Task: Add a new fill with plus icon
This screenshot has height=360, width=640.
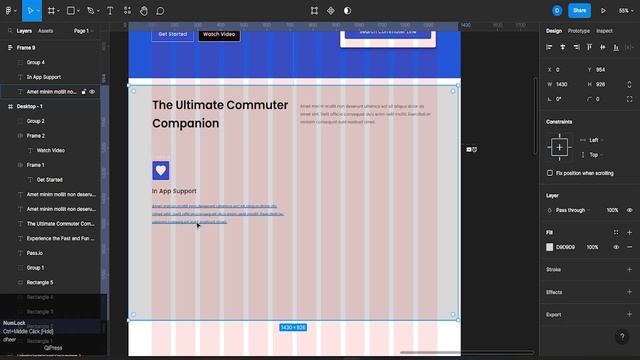Action: click(x=629, y=232)
